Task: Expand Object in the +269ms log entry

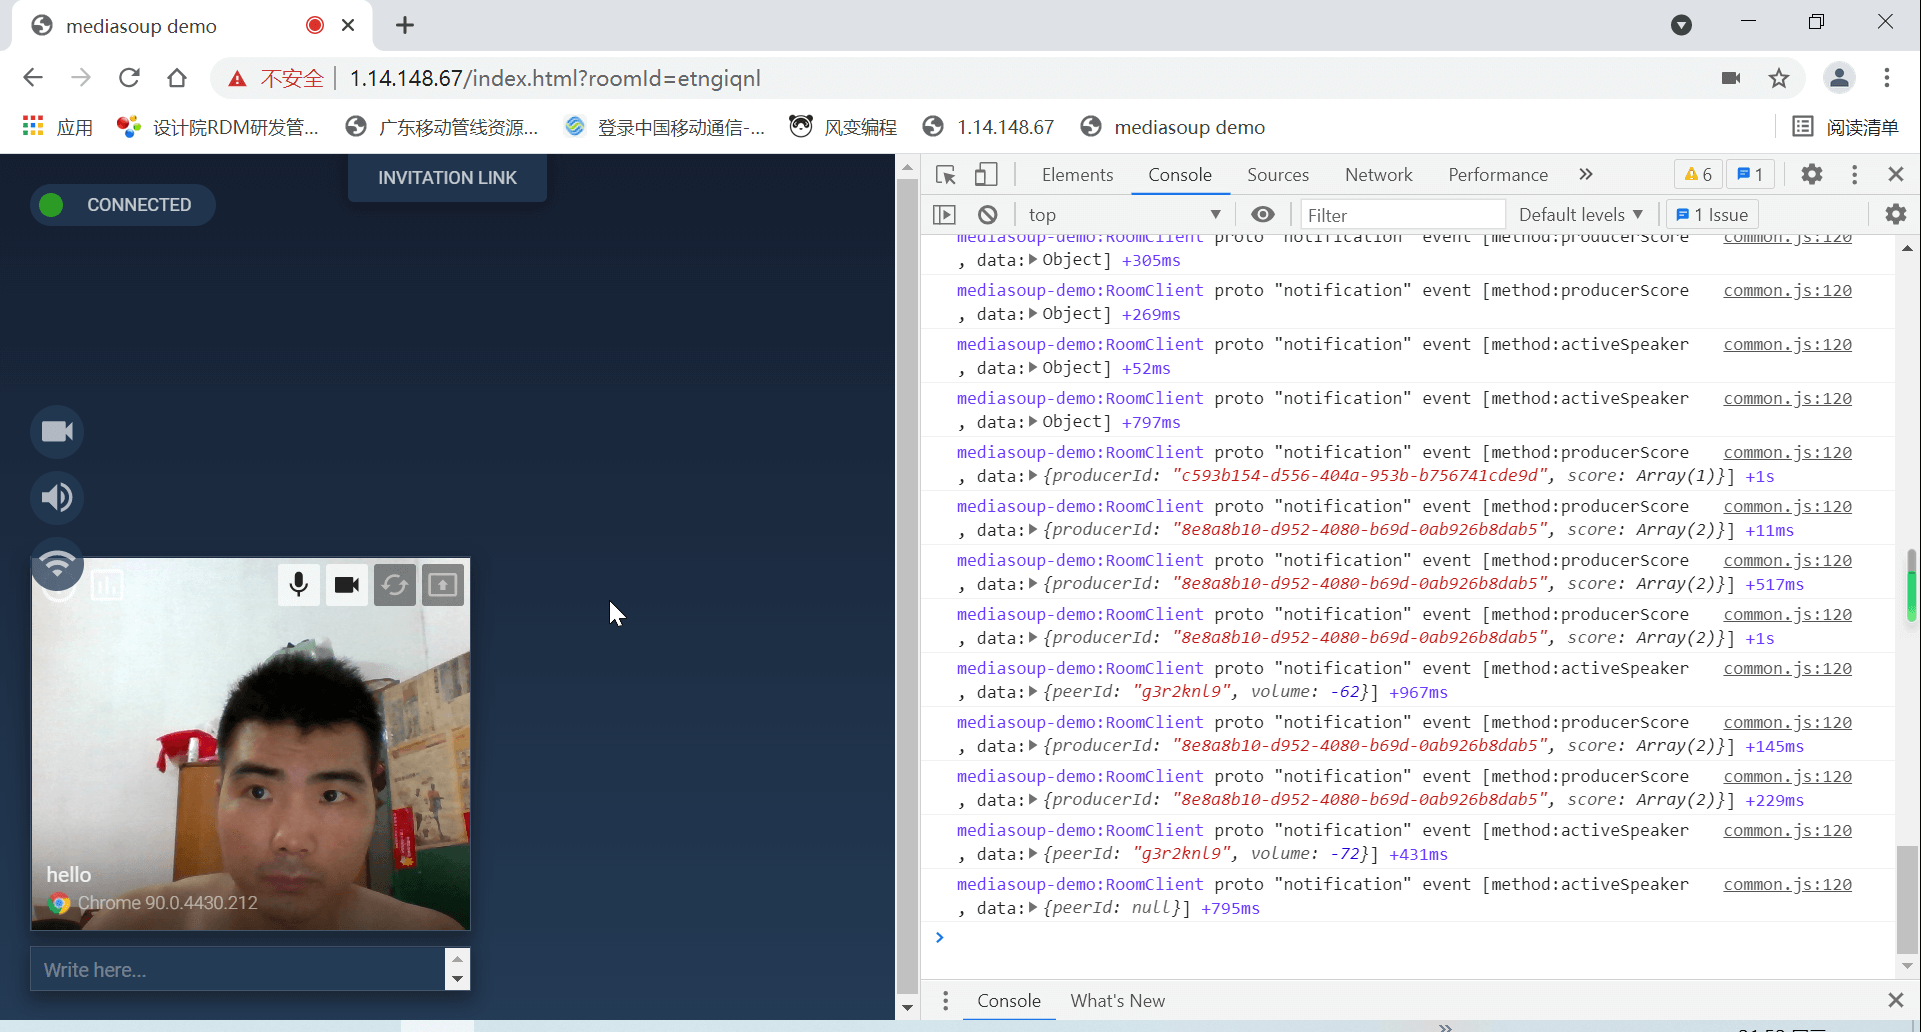Action: (1033, 314)
